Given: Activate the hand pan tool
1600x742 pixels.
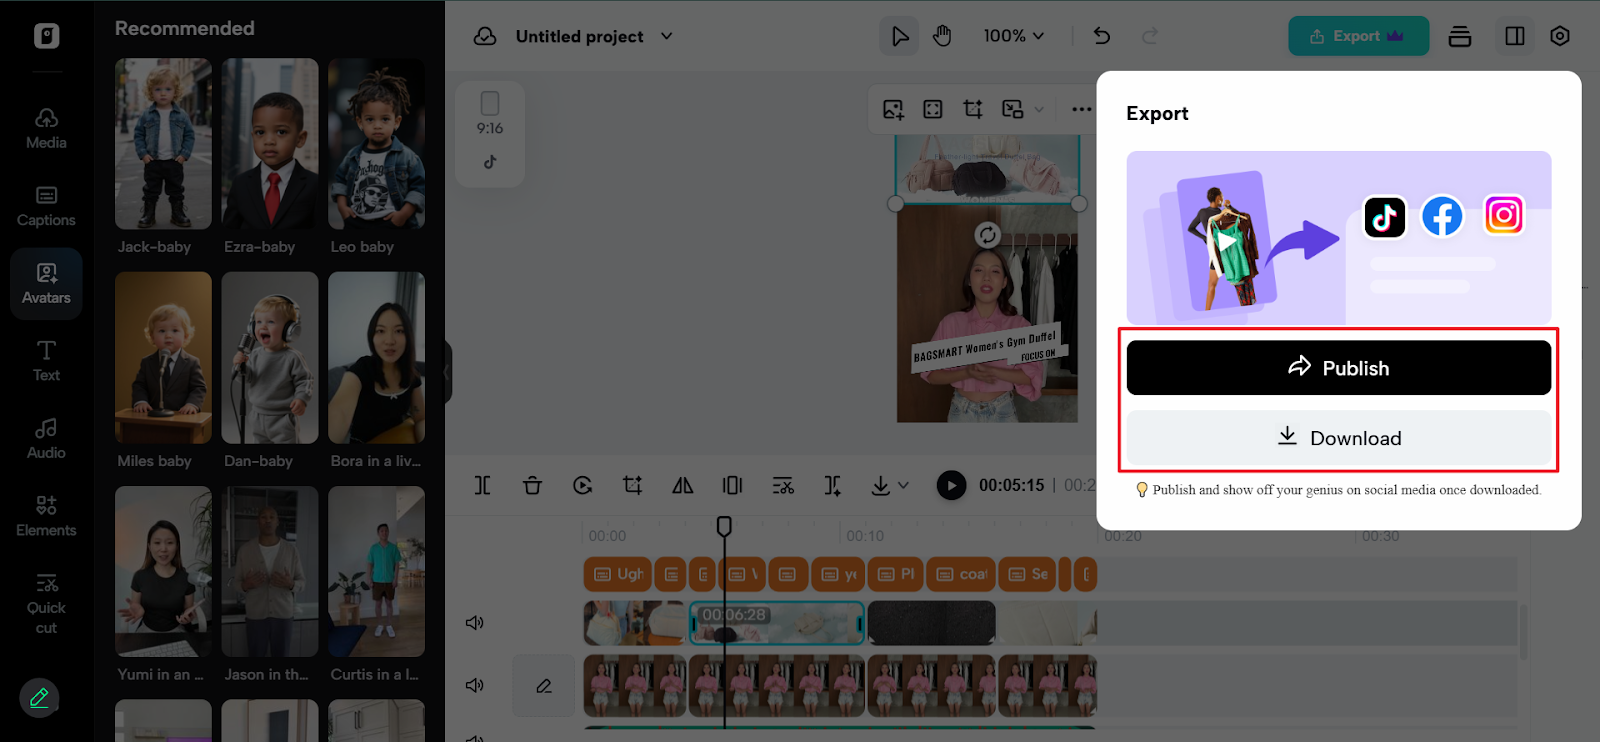Looking at the screenshot, I should point(941,37).
